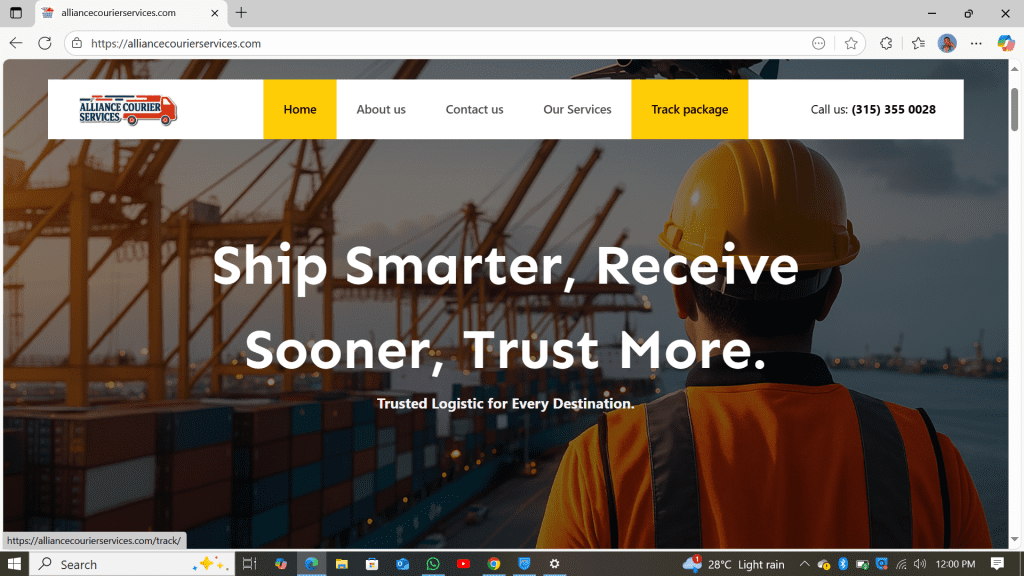Open the tab actions menu icon
This screenshot has height=576, width=1024.
[16, 12]
